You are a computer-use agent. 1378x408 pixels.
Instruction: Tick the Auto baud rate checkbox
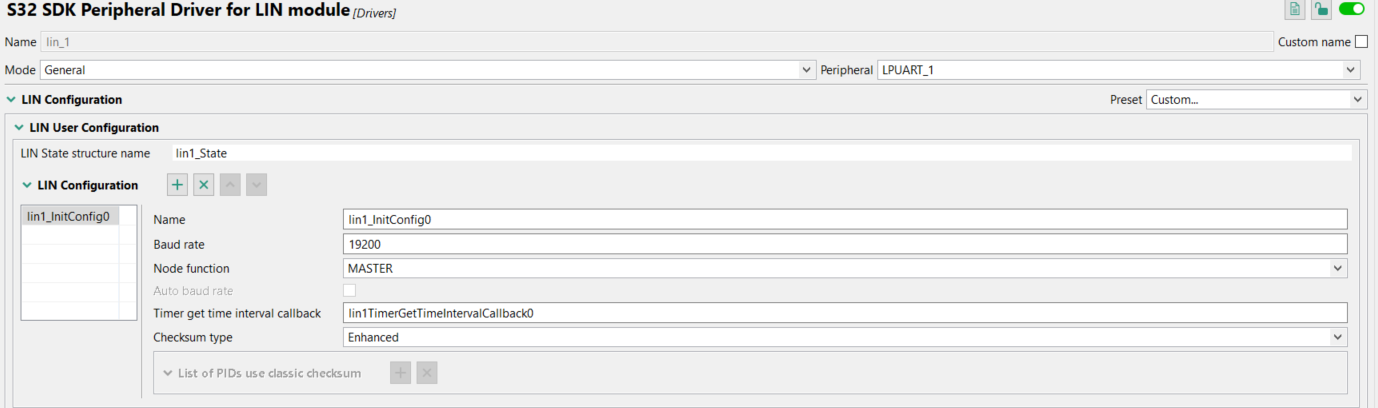coord(349,291)
